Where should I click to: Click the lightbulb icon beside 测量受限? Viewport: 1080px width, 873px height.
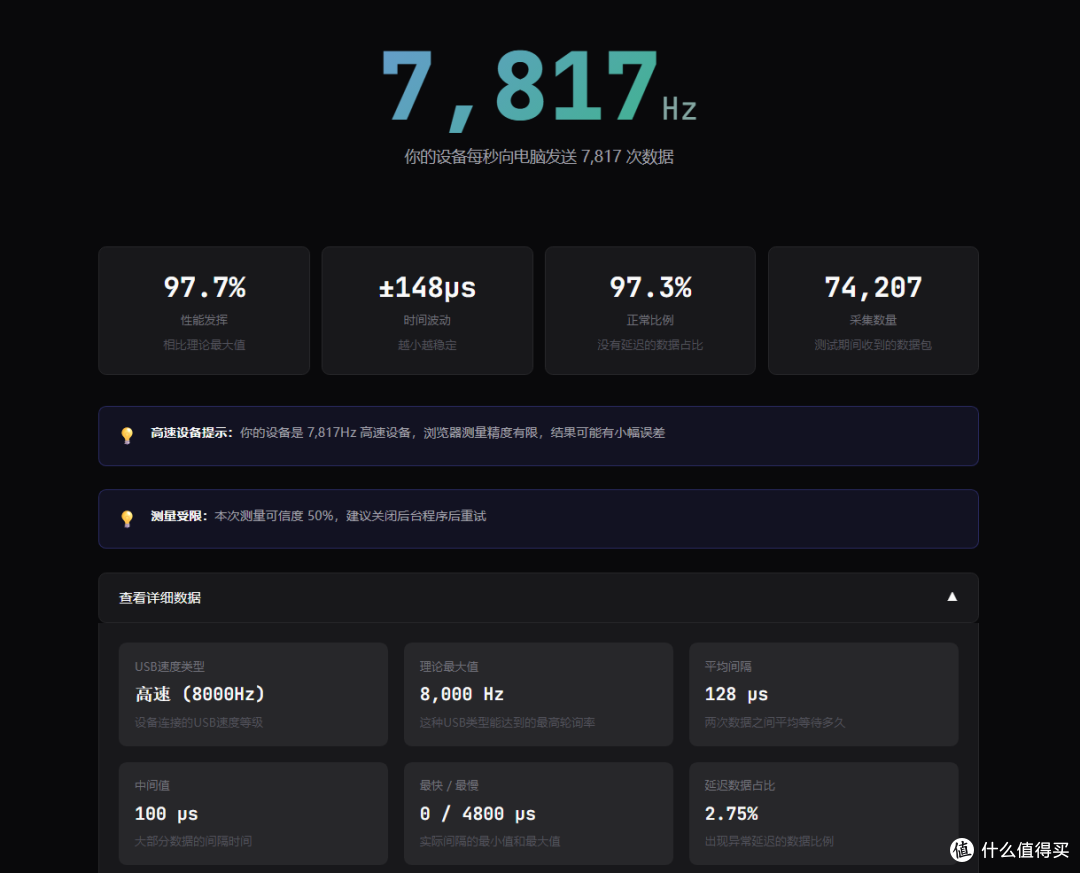click(127, 518)
